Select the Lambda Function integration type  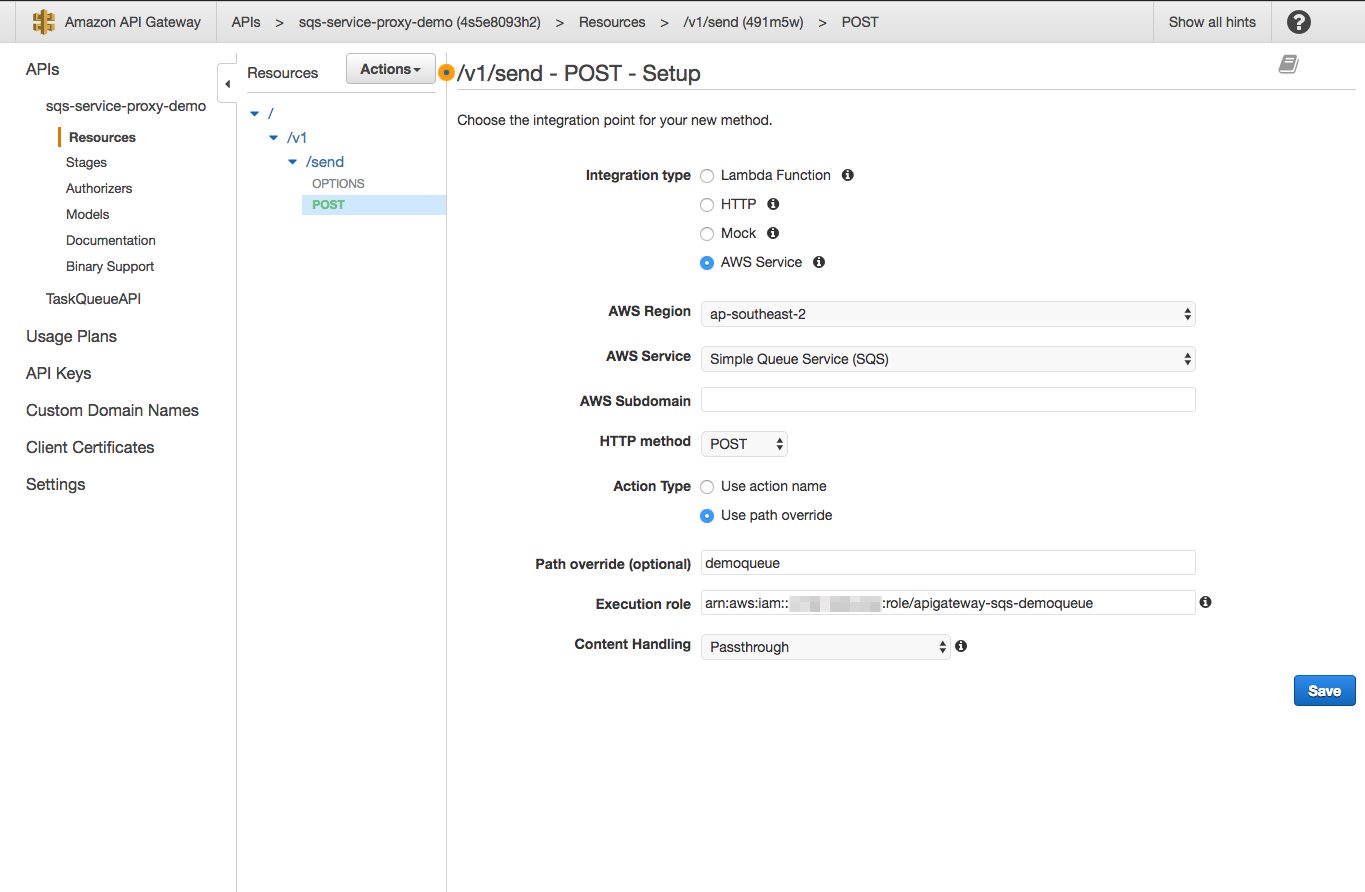[x=707, y=176]
